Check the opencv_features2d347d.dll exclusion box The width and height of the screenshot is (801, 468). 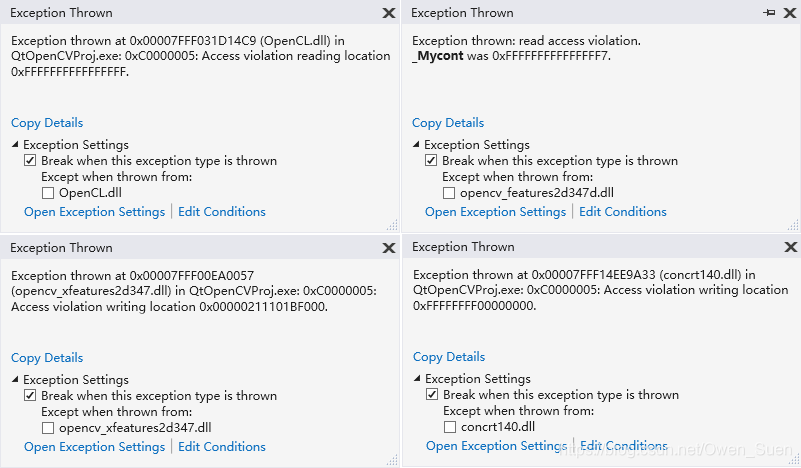tap(449, 193)
